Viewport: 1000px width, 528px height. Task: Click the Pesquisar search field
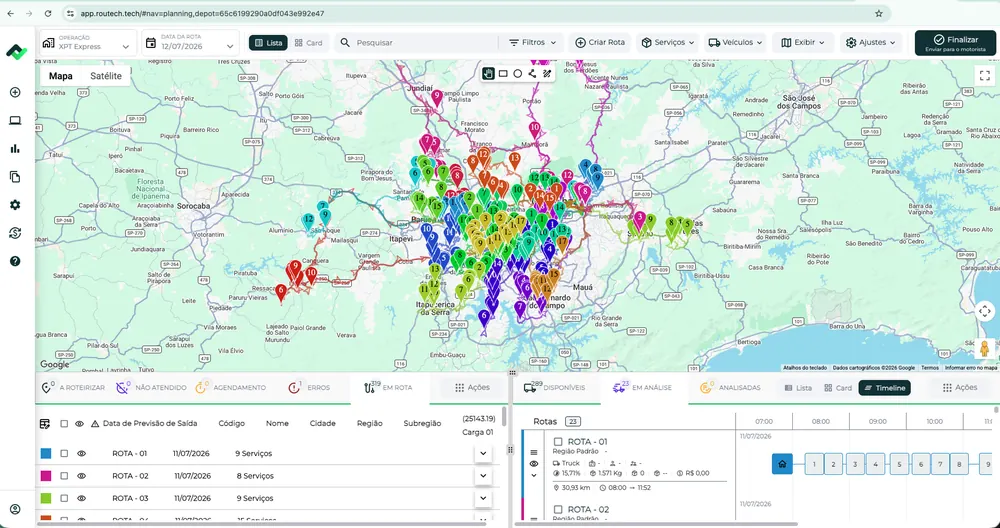(416, 43)
